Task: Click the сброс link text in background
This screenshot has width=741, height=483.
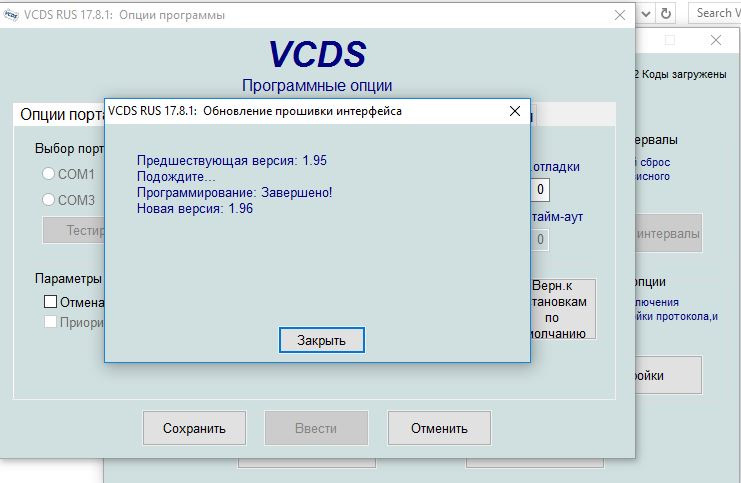Action: tap(655, 162)
